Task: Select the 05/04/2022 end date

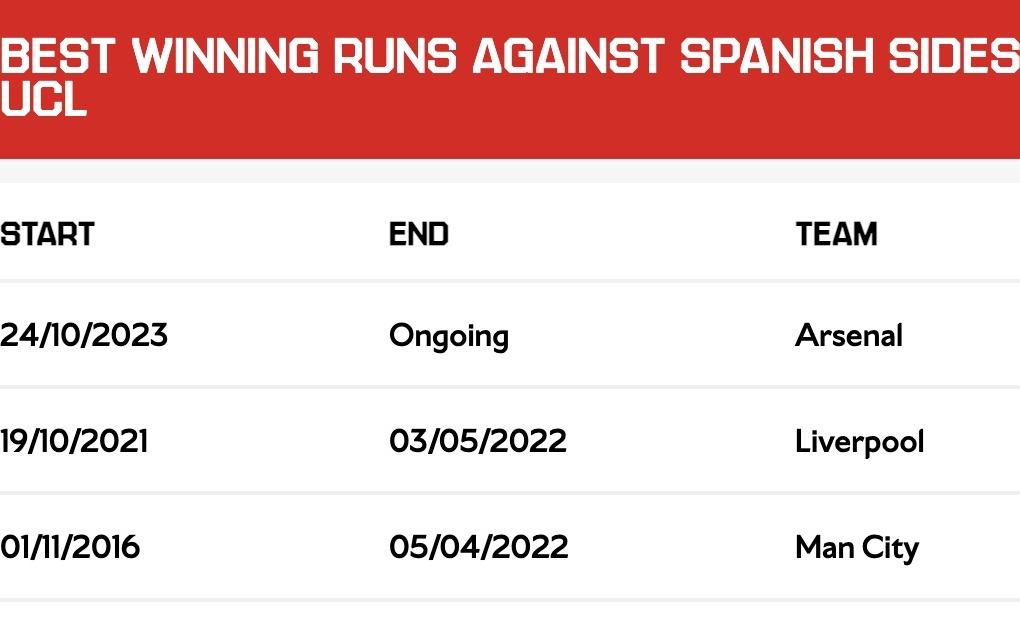Action: [x=478, y=547]
